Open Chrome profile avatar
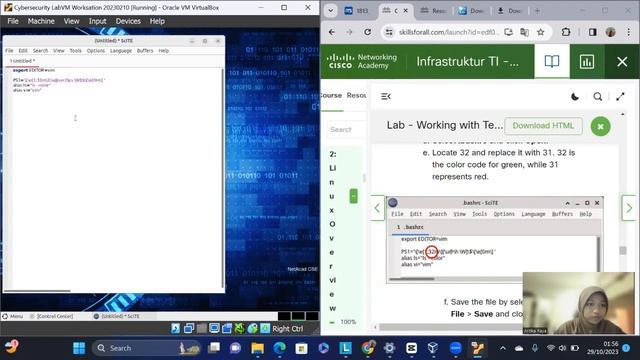 (611, 32)
